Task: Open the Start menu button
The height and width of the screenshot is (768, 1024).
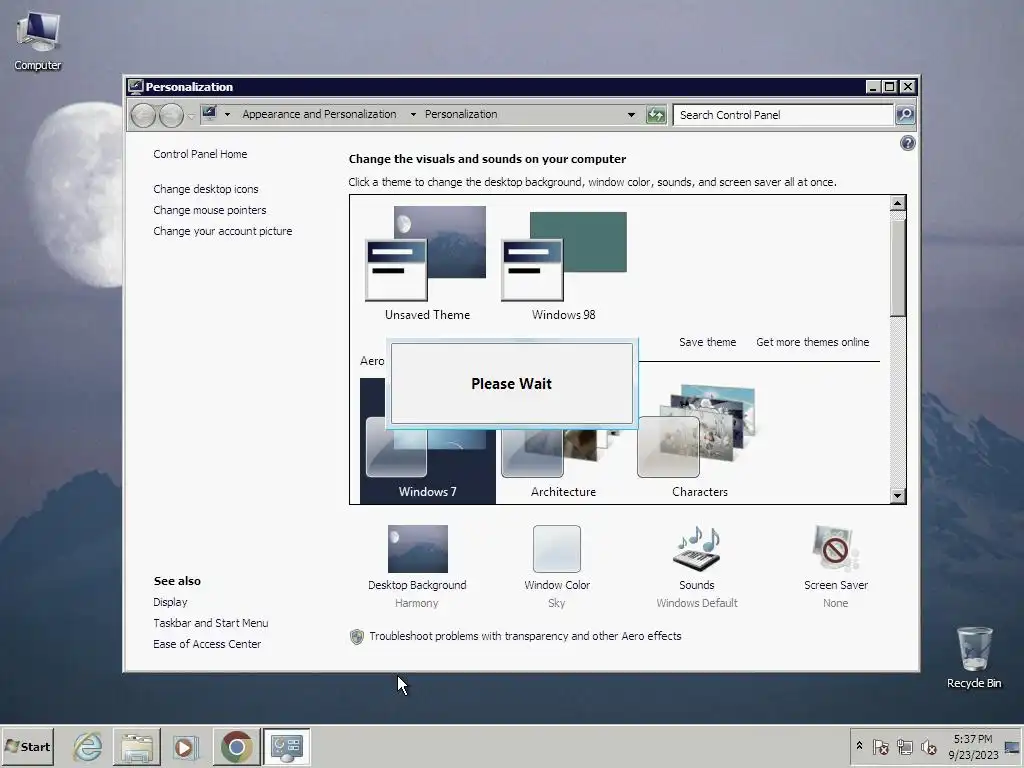Action: [x=27, y=746]
